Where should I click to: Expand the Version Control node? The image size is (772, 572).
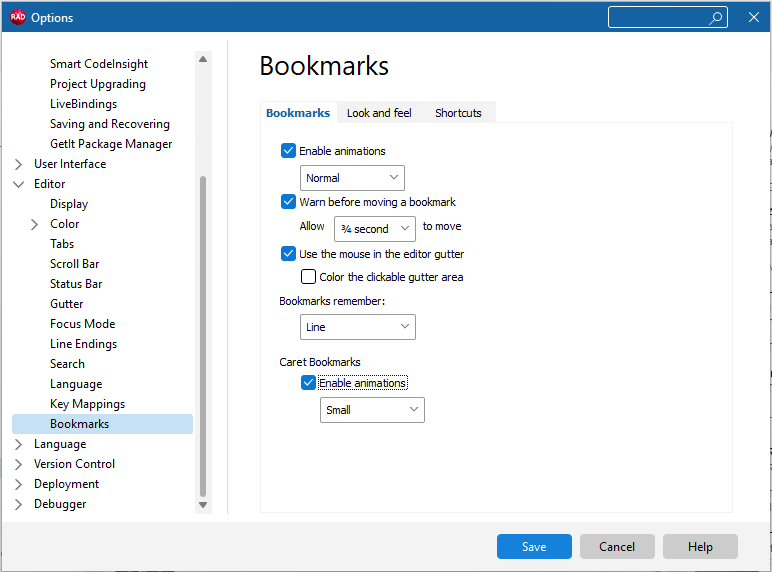pyautogui.click(x=19, y=464)
